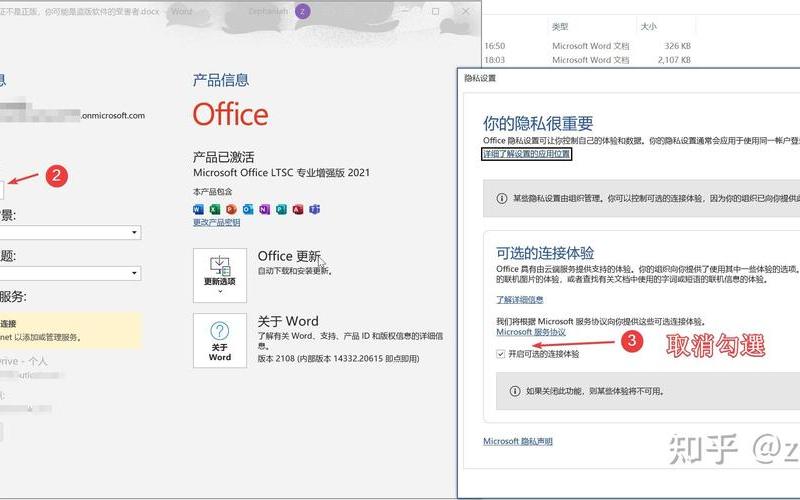Screen dimensions: 800x500
Task: Open the 更新选项 update options button
Action: tap(220, 276)
